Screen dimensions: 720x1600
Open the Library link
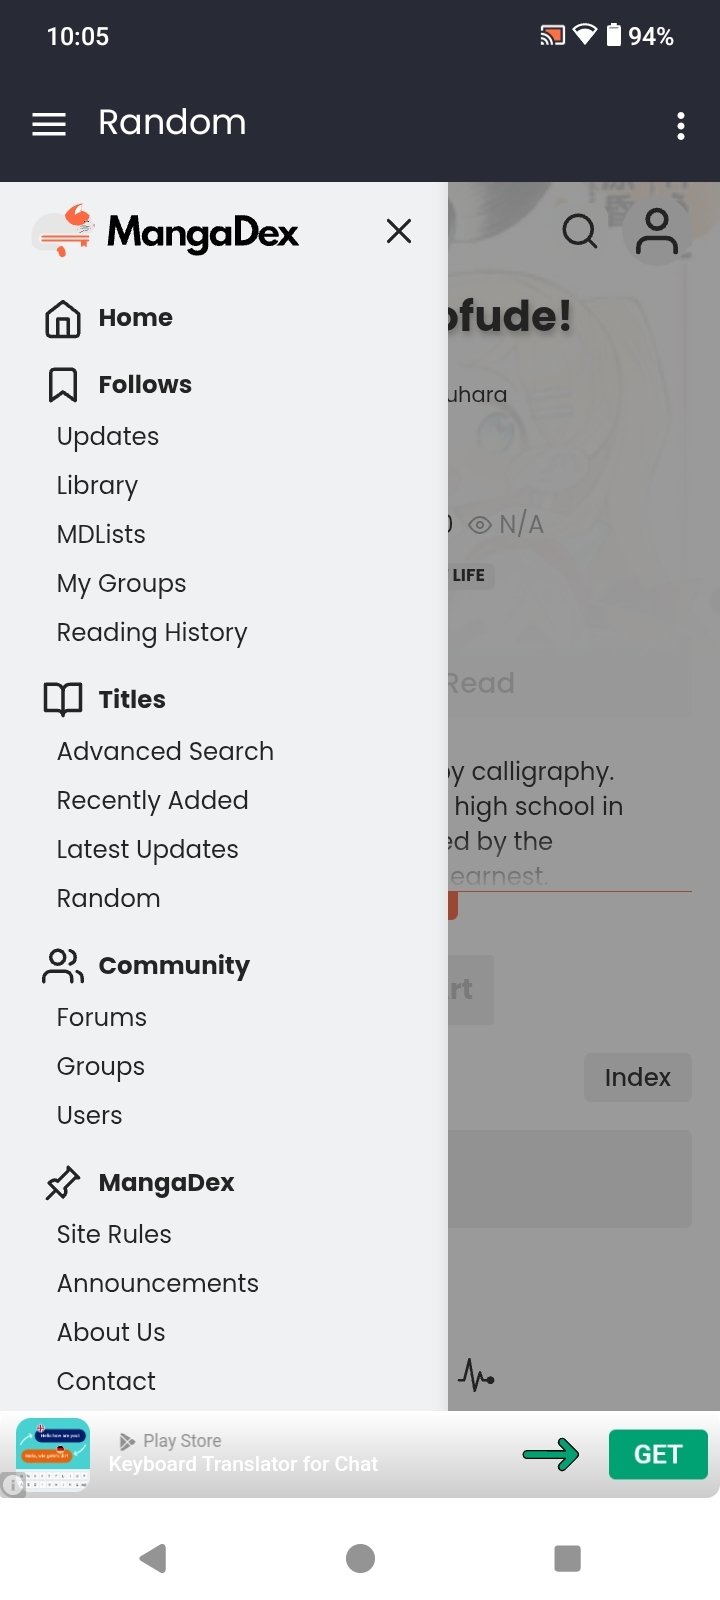pyautogui.click(x=97, y=486)
